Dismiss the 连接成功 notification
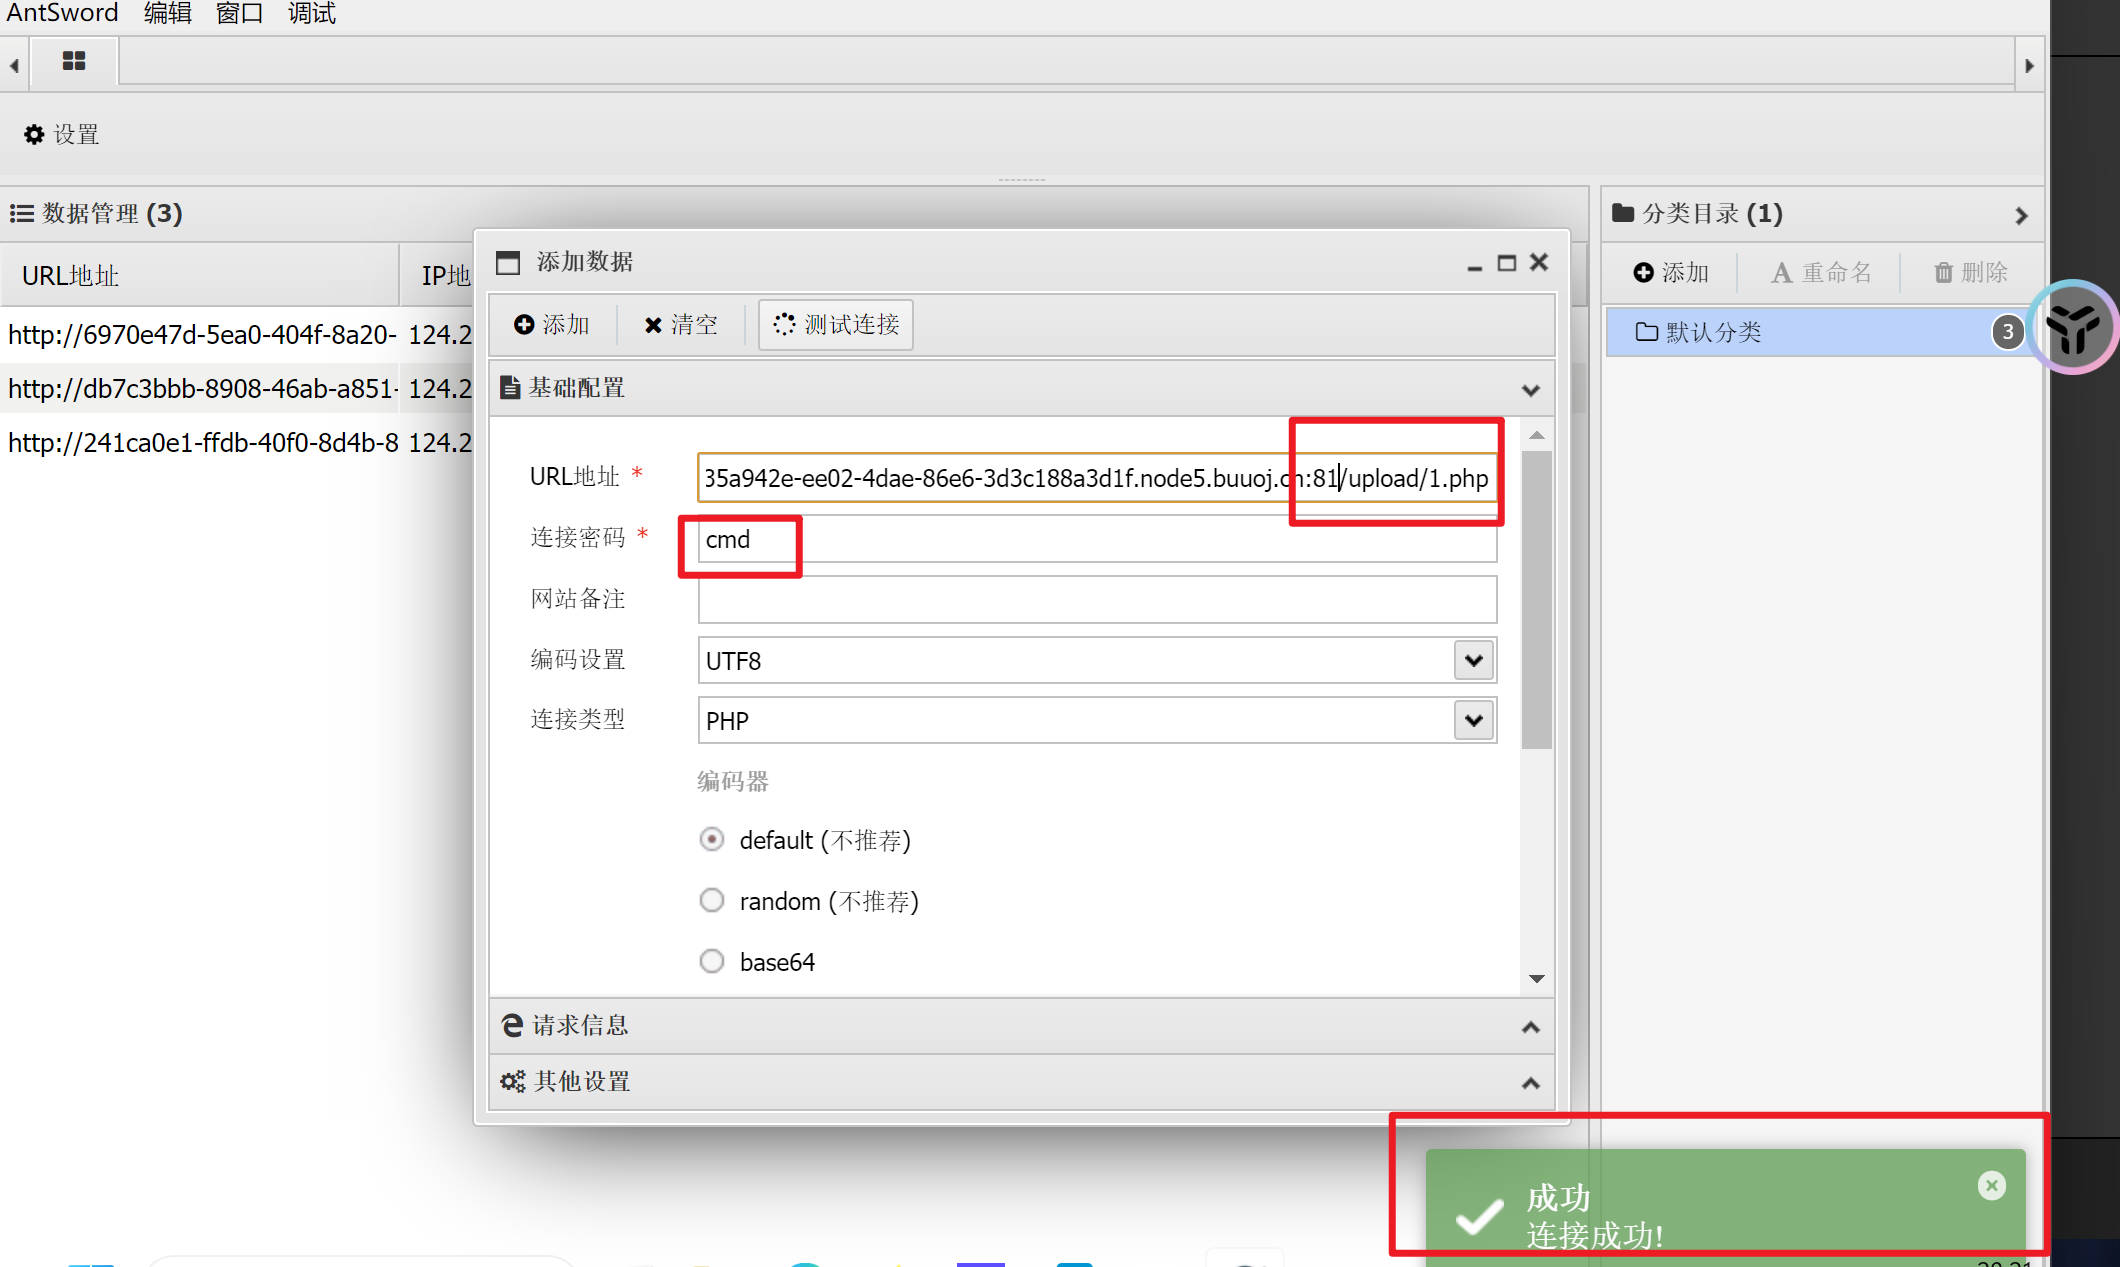 point(1991,1185)
